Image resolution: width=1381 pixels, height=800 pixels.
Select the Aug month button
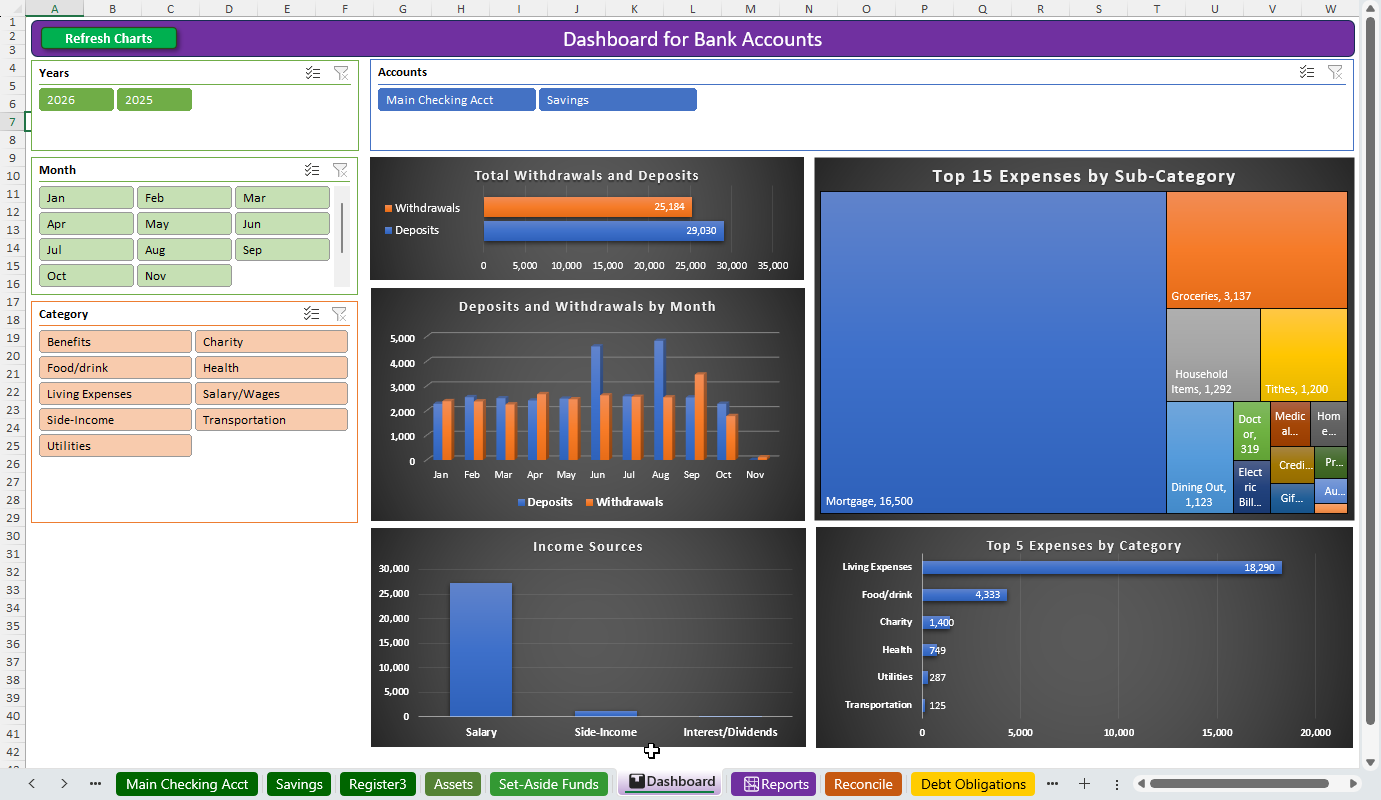click(x=184, y=250)
